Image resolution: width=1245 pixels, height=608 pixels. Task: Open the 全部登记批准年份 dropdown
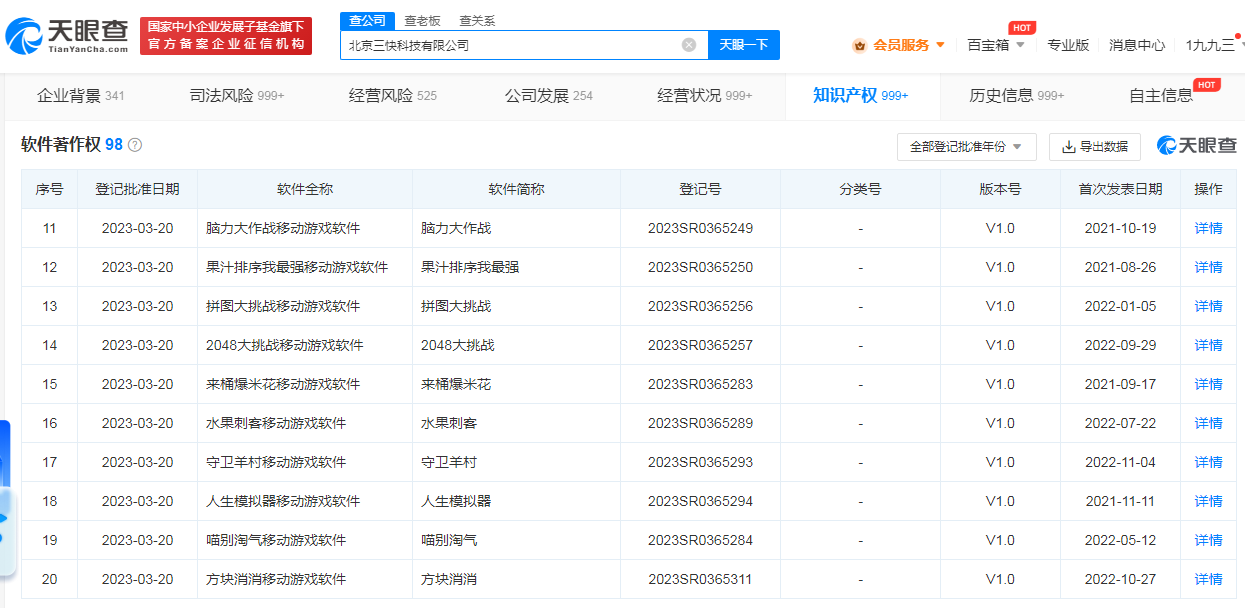click(x=967, y=147)
